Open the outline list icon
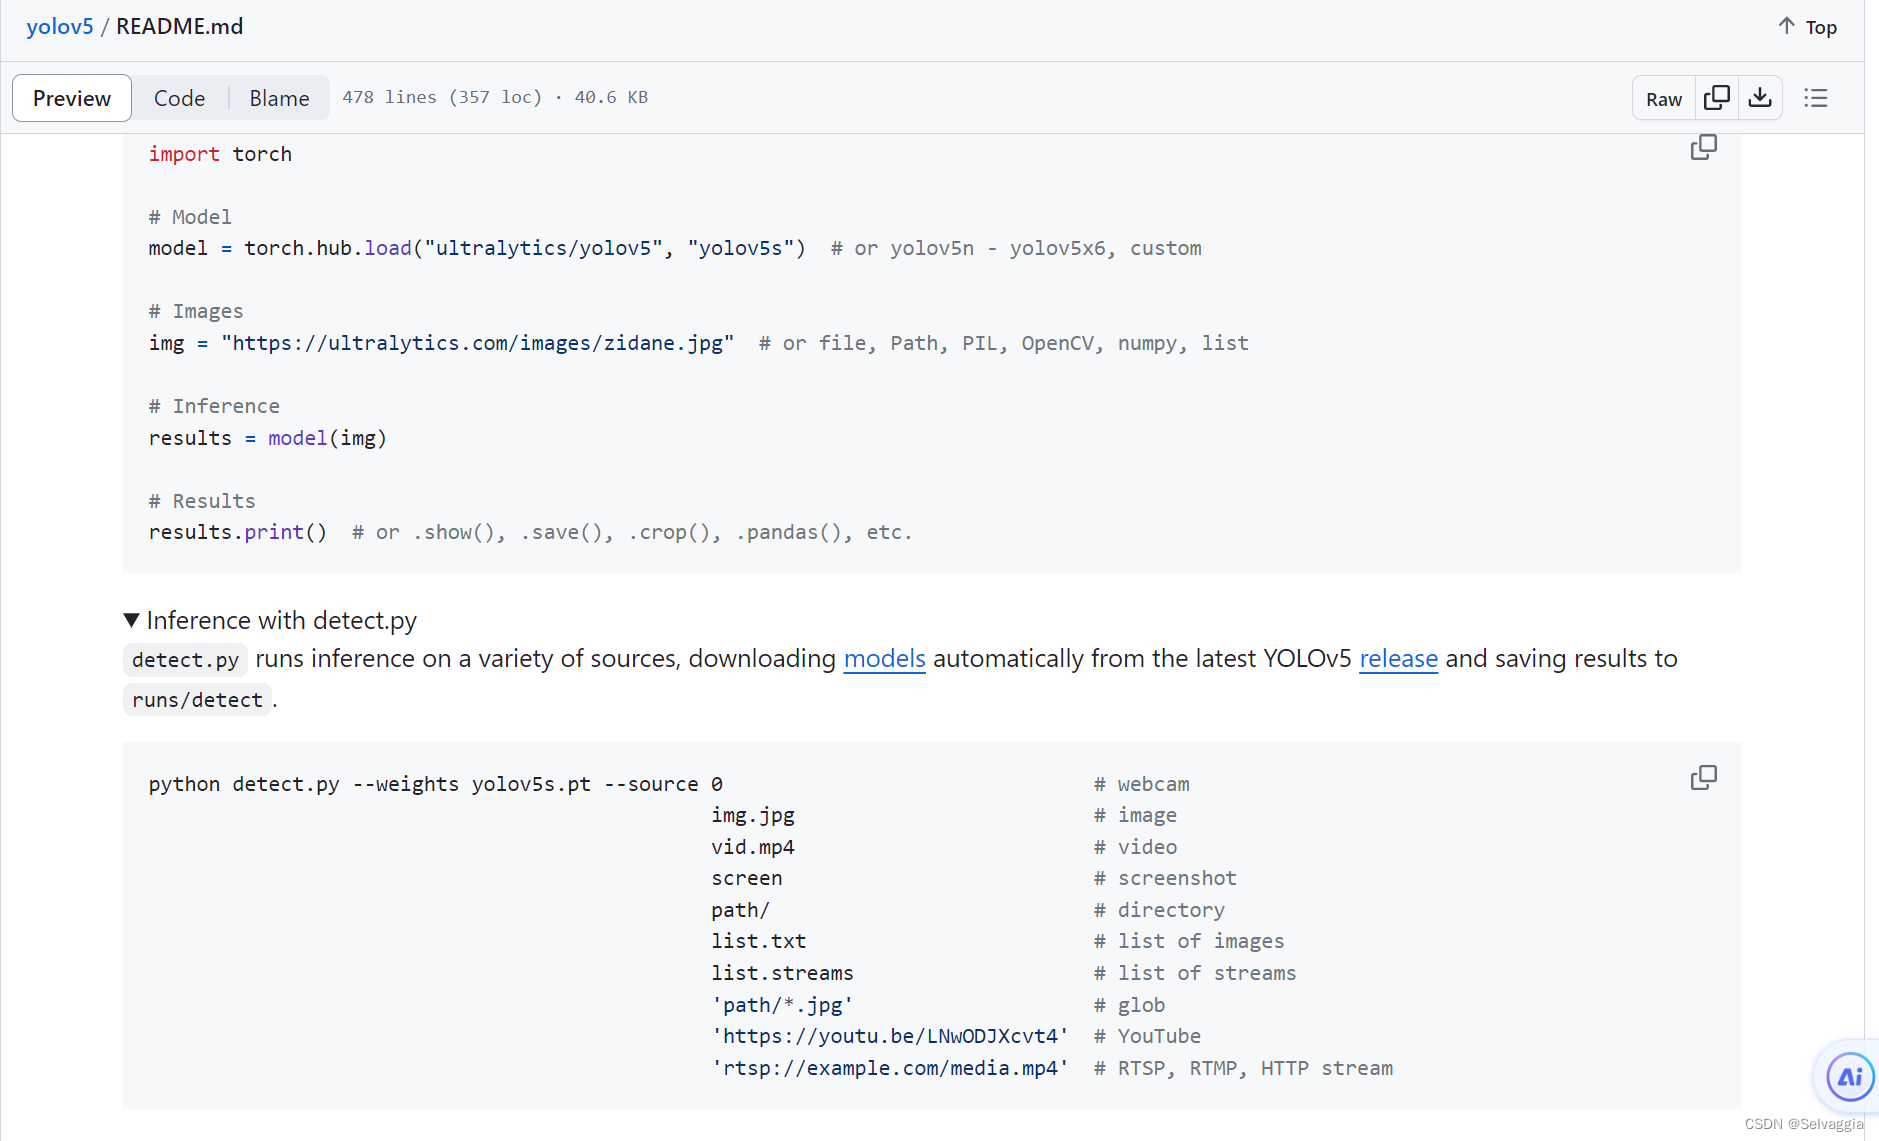 pos(1816,98)
